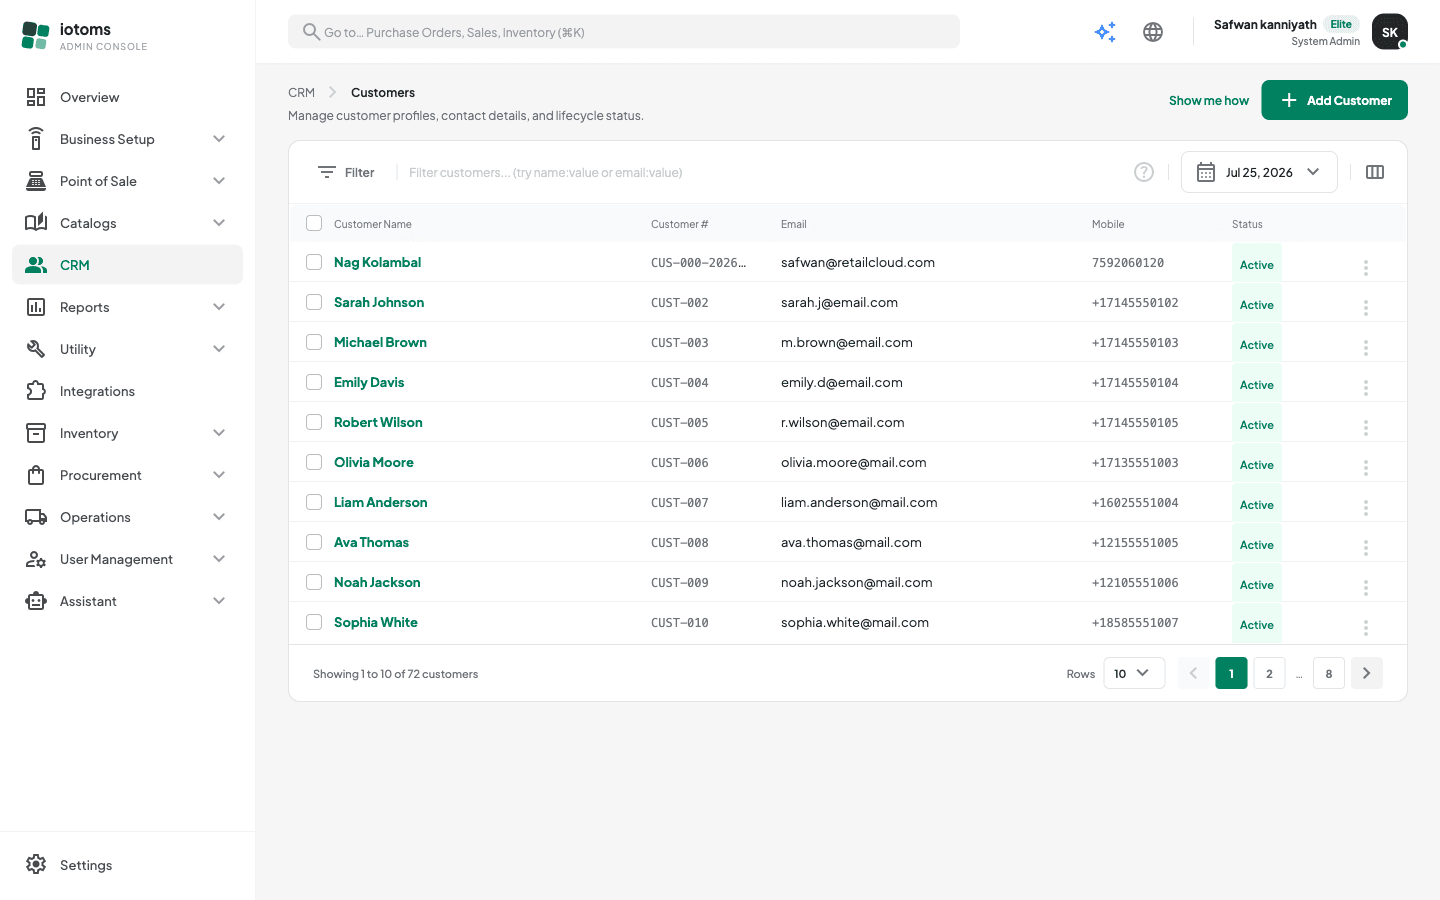
Task: Click the iotoms logo icon
Action: tap(35, 36)
